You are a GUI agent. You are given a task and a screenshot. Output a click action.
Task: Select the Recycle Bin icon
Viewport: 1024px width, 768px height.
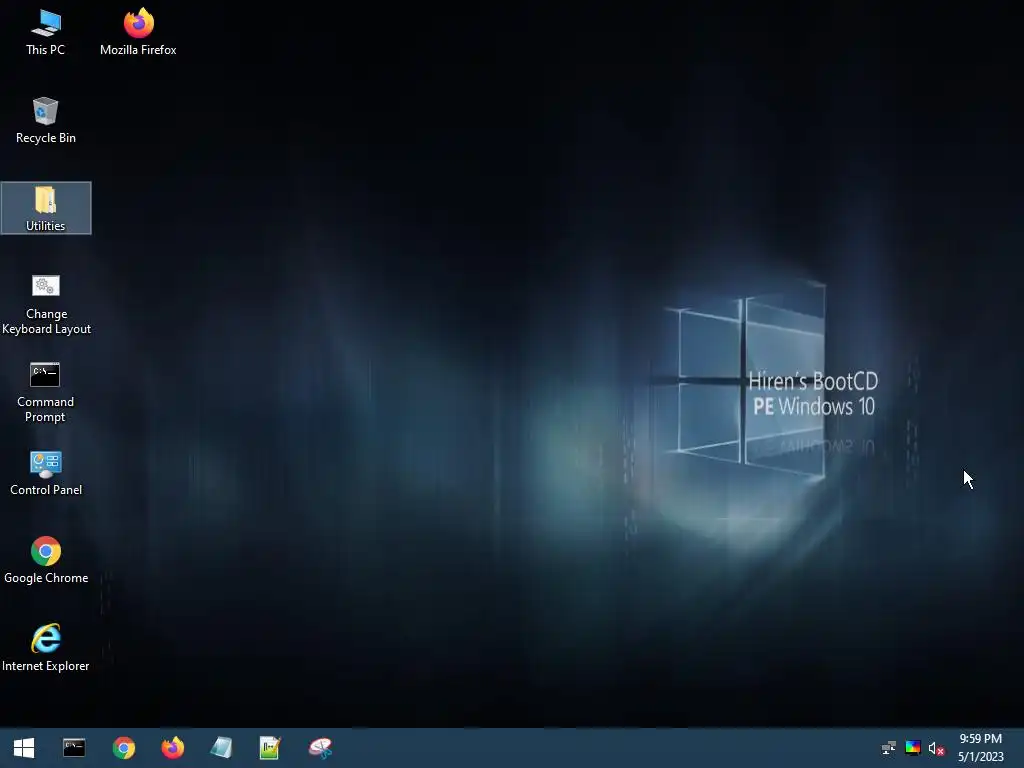pos(46,121)
